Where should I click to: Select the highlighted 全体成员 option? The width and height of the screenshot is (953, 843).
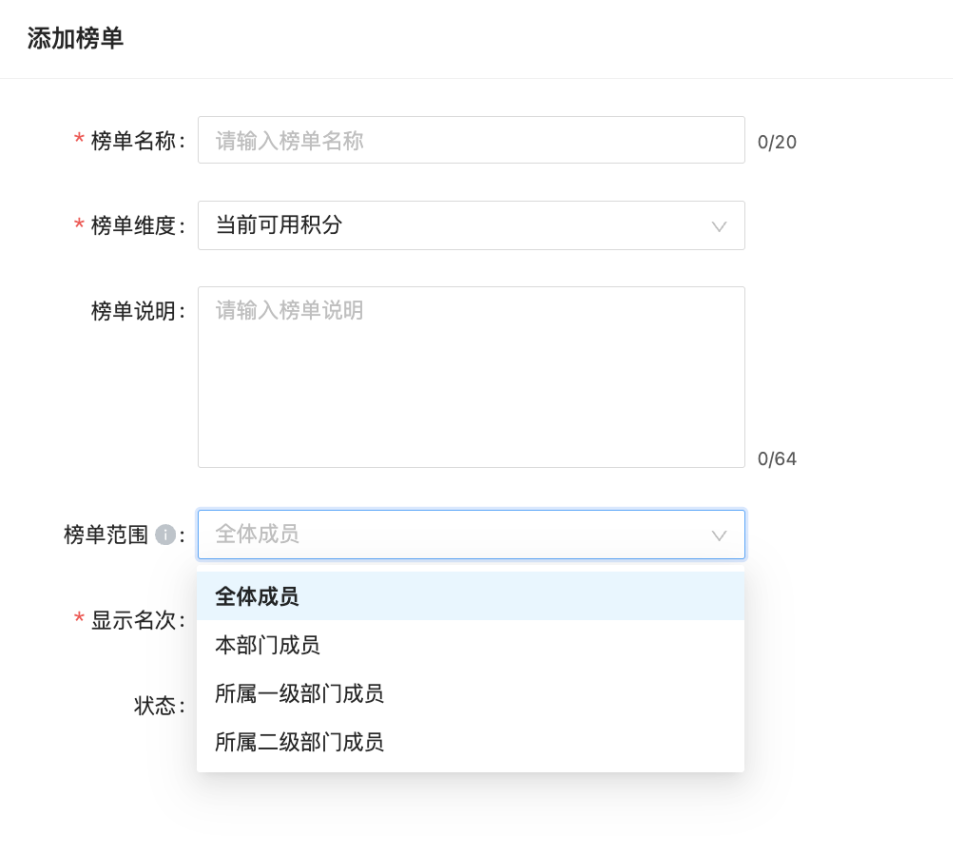(470, 596)
